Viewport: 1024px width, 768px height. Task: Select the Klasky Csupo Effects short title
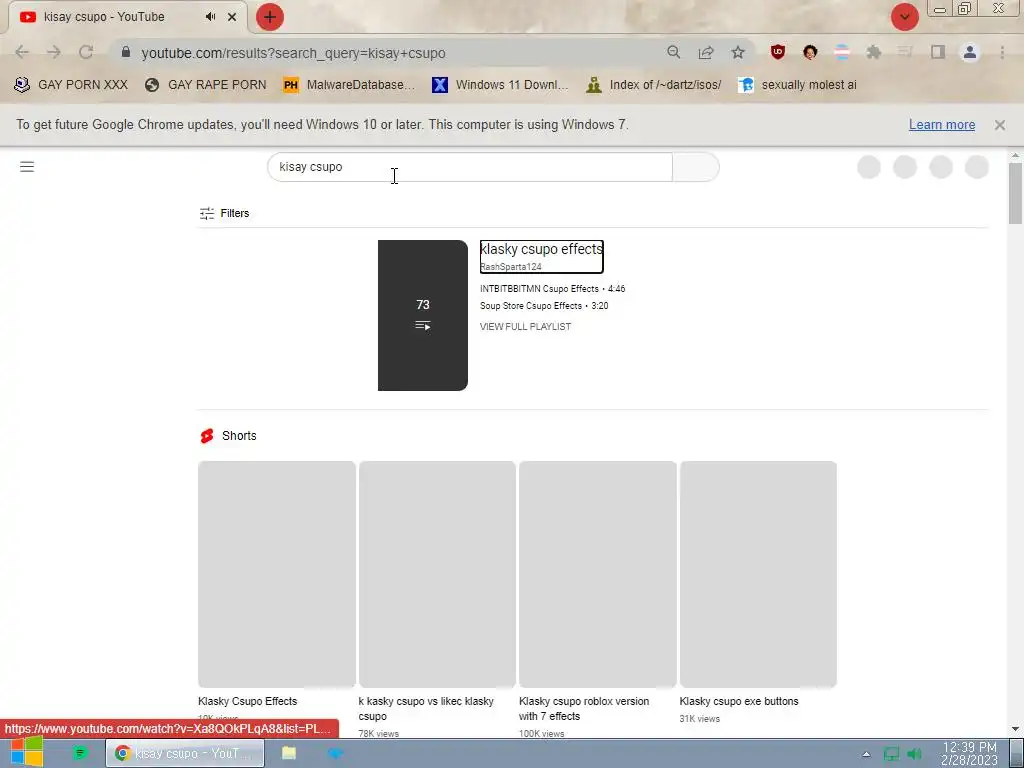point(248,701)
